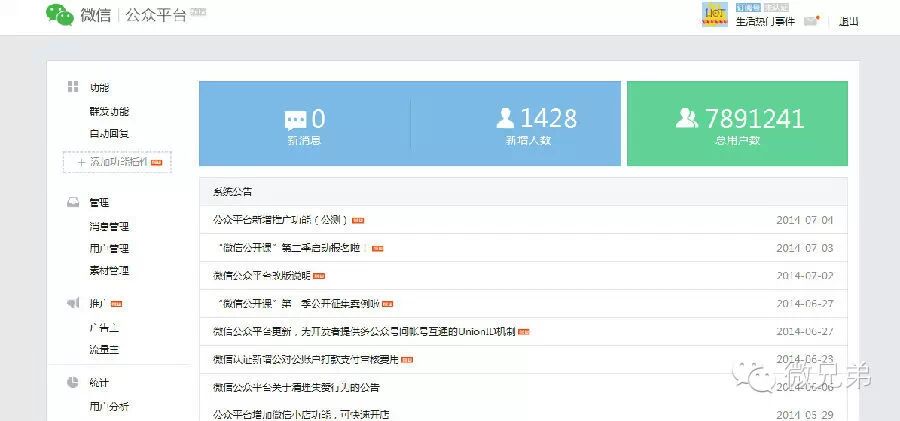The height and width of the screenshot is (421, 900).
Task: Open 用户管理 in the sidebar
Action: click(109, 249)
